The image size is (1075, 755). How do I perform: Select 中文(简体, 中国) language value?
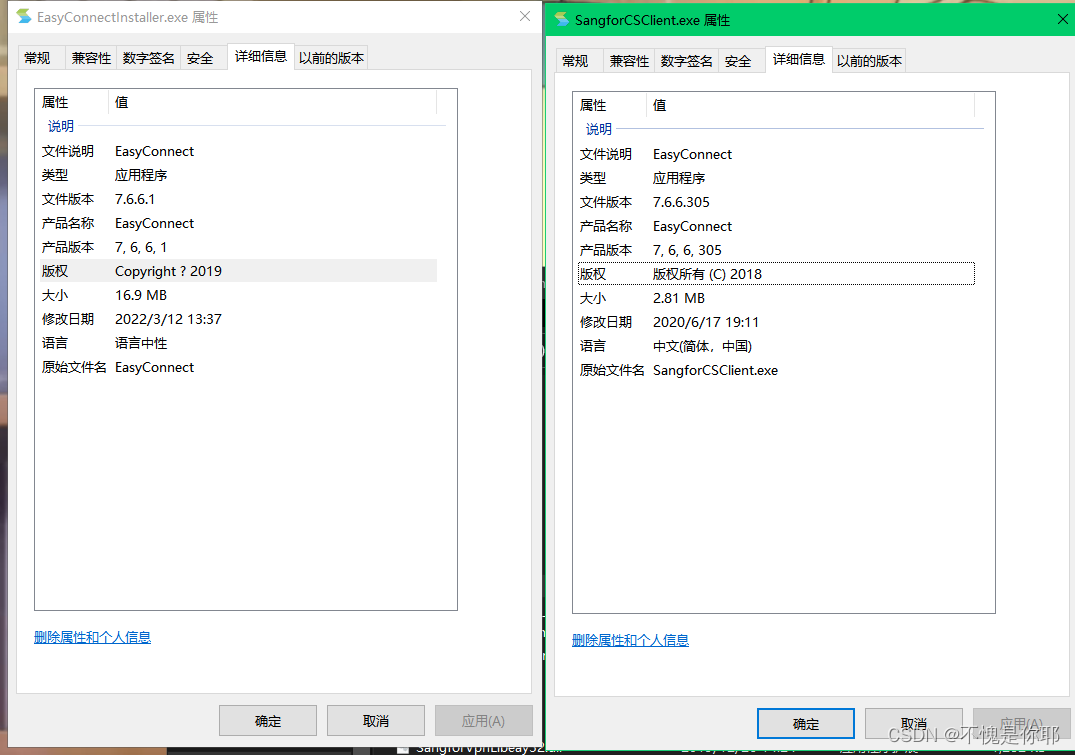(703, 346)
